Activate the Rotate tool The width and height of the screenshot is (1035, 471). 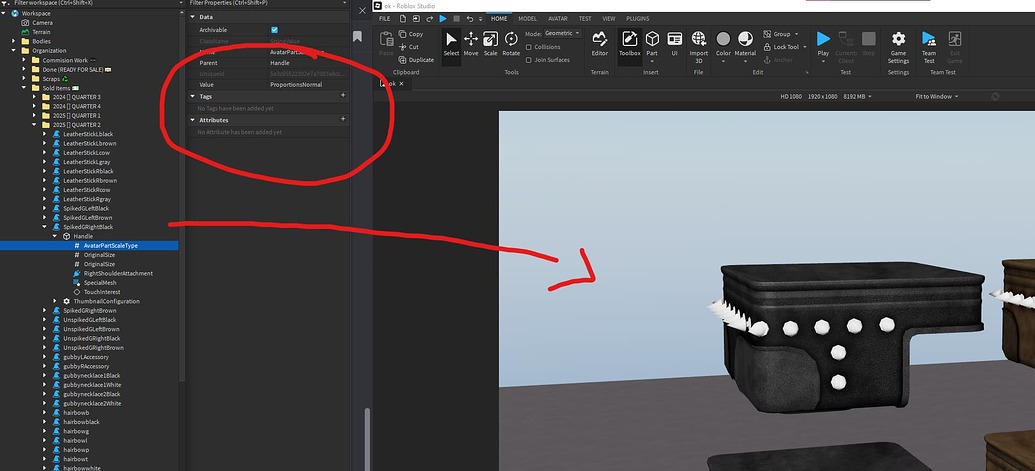(x=511, y=44)
